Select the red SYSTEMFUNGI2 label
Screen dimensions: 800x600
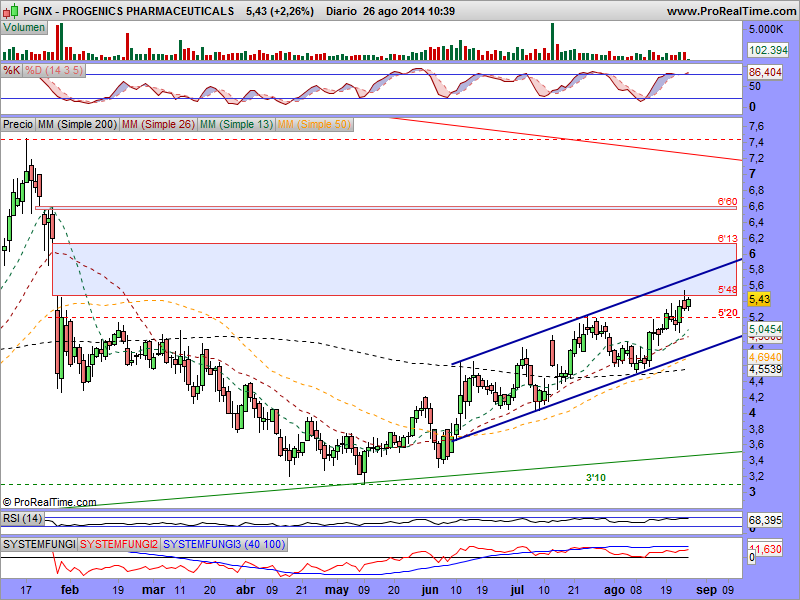click(x=119, y=544)
